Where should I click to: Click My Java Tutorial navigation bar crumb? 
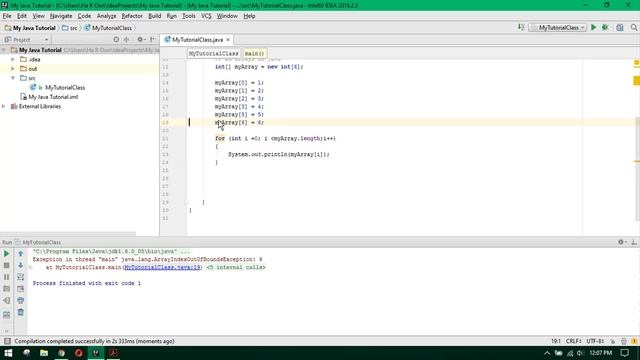point(31,28)
